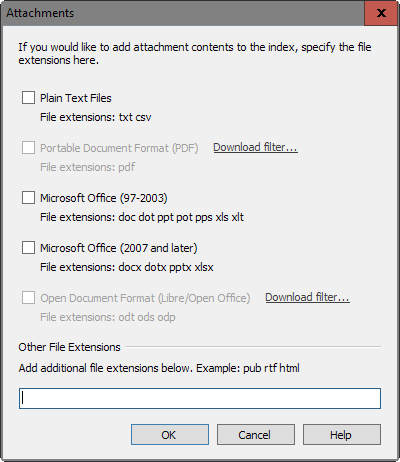The width and height of the screenshot is (400, 462).
Task: Click the Open Document Format (Libre/Open Office) label
Action: 145,298
